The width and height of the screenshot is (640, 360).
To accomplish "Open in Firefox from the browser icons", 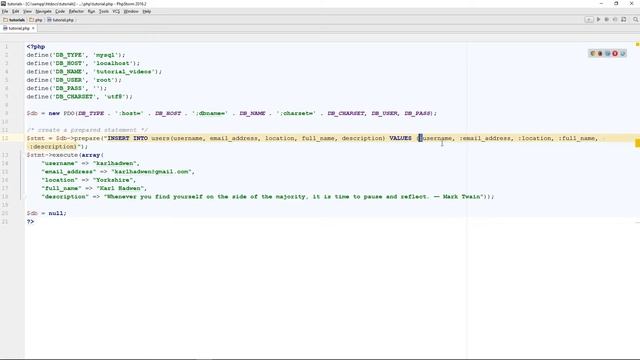I will (x=600, y=53).
